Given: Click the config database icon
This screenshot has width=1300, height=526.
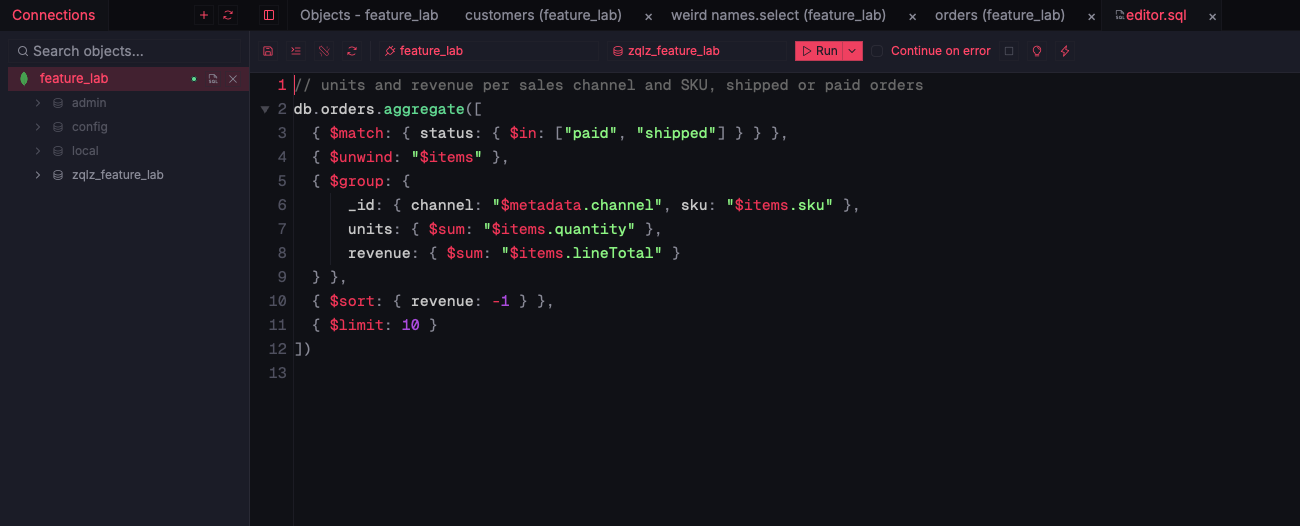Looking at the screenshot, I should pos(58,127).
